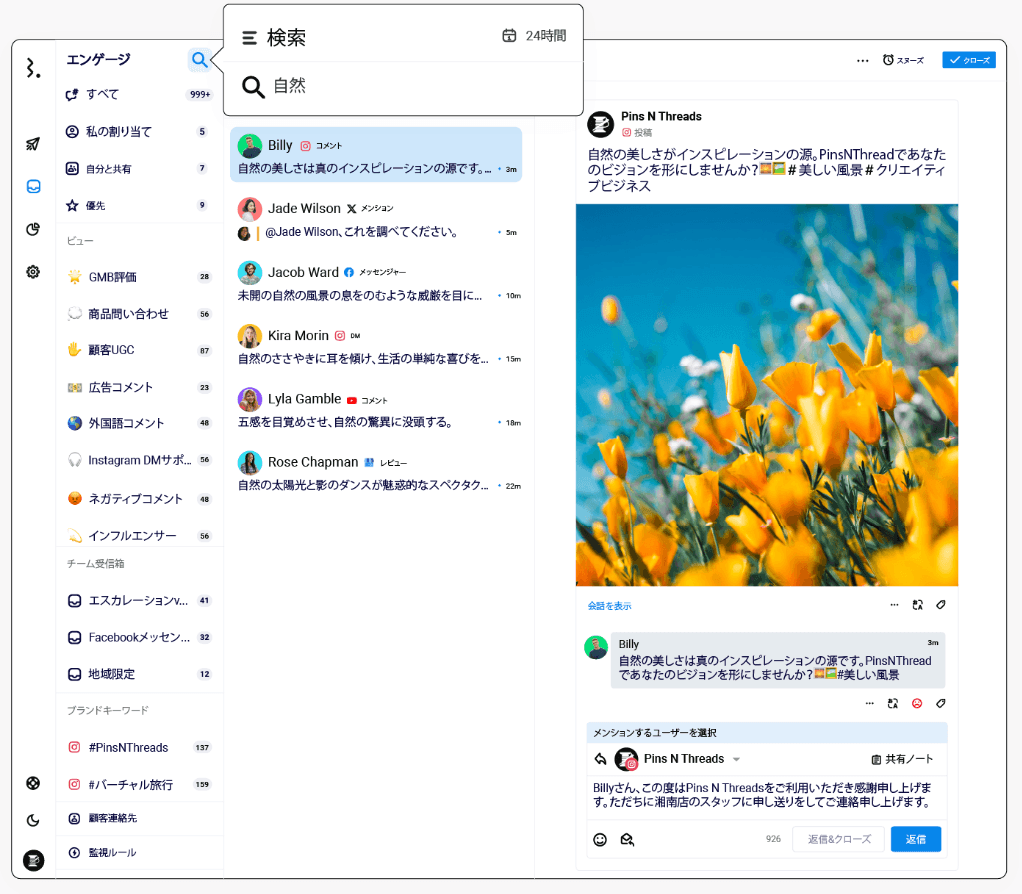Expand the Pins N Threads account dropdown
Viewport: 1022px width, 894px height.
tap(737, 760)
